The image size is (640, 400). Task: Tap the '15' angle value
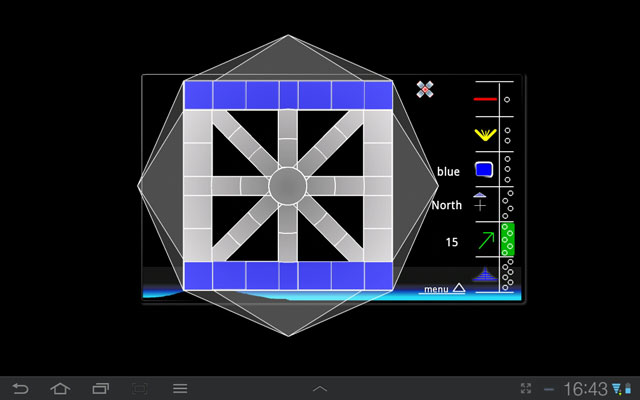452,242
